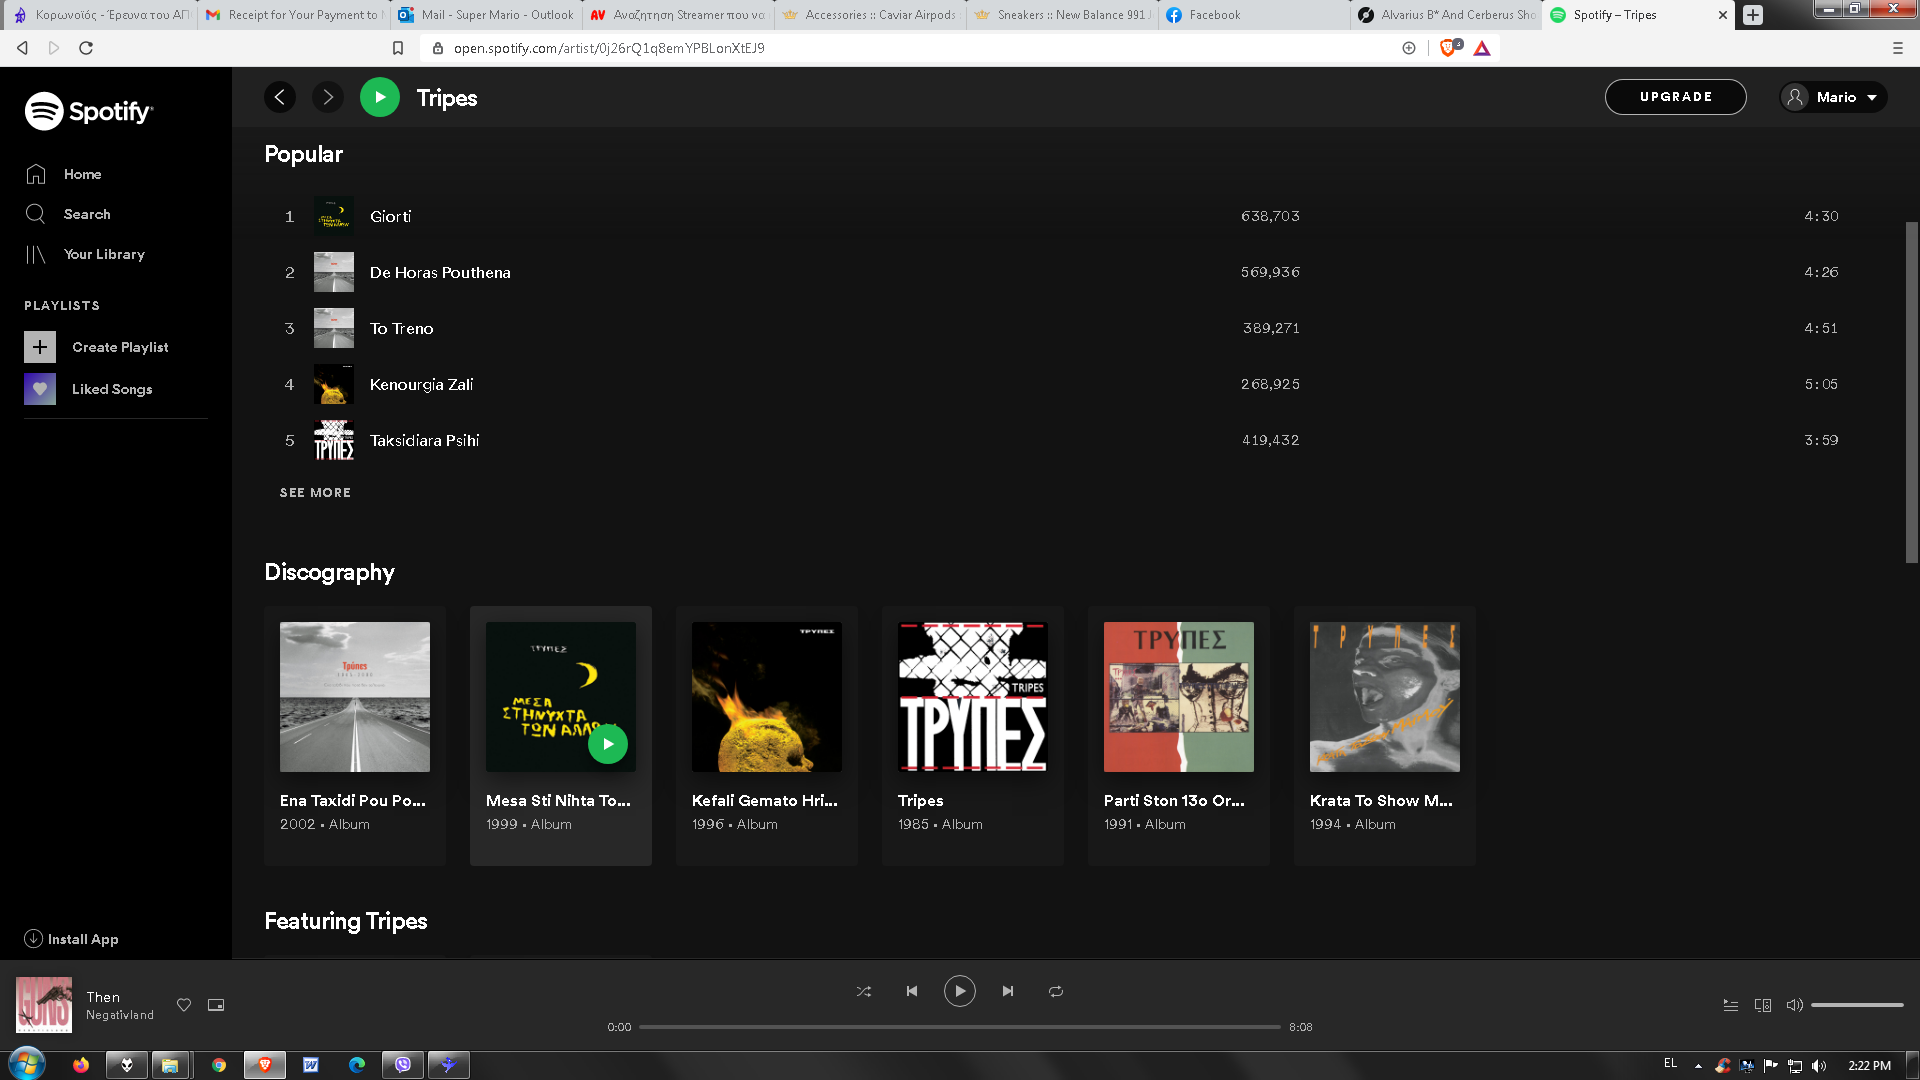Open Chrome from the taskbar

(x=219, y=1065)
